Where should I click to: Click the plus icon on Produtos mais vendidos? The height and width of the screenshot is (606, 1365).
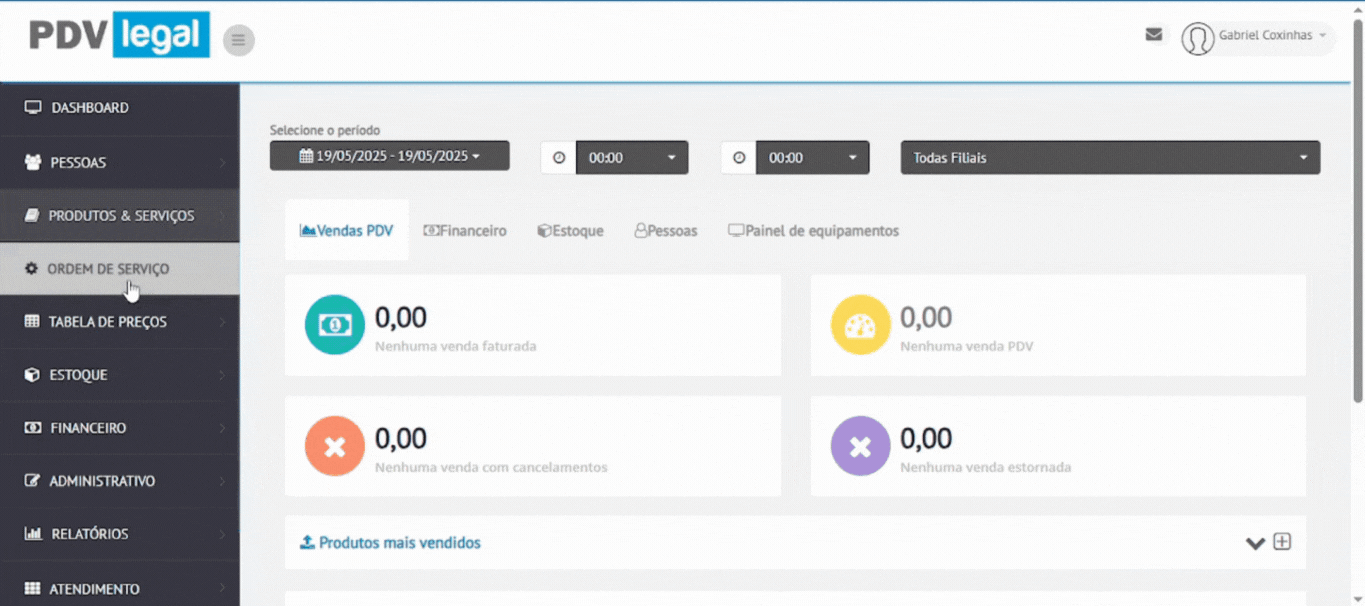1282,542
